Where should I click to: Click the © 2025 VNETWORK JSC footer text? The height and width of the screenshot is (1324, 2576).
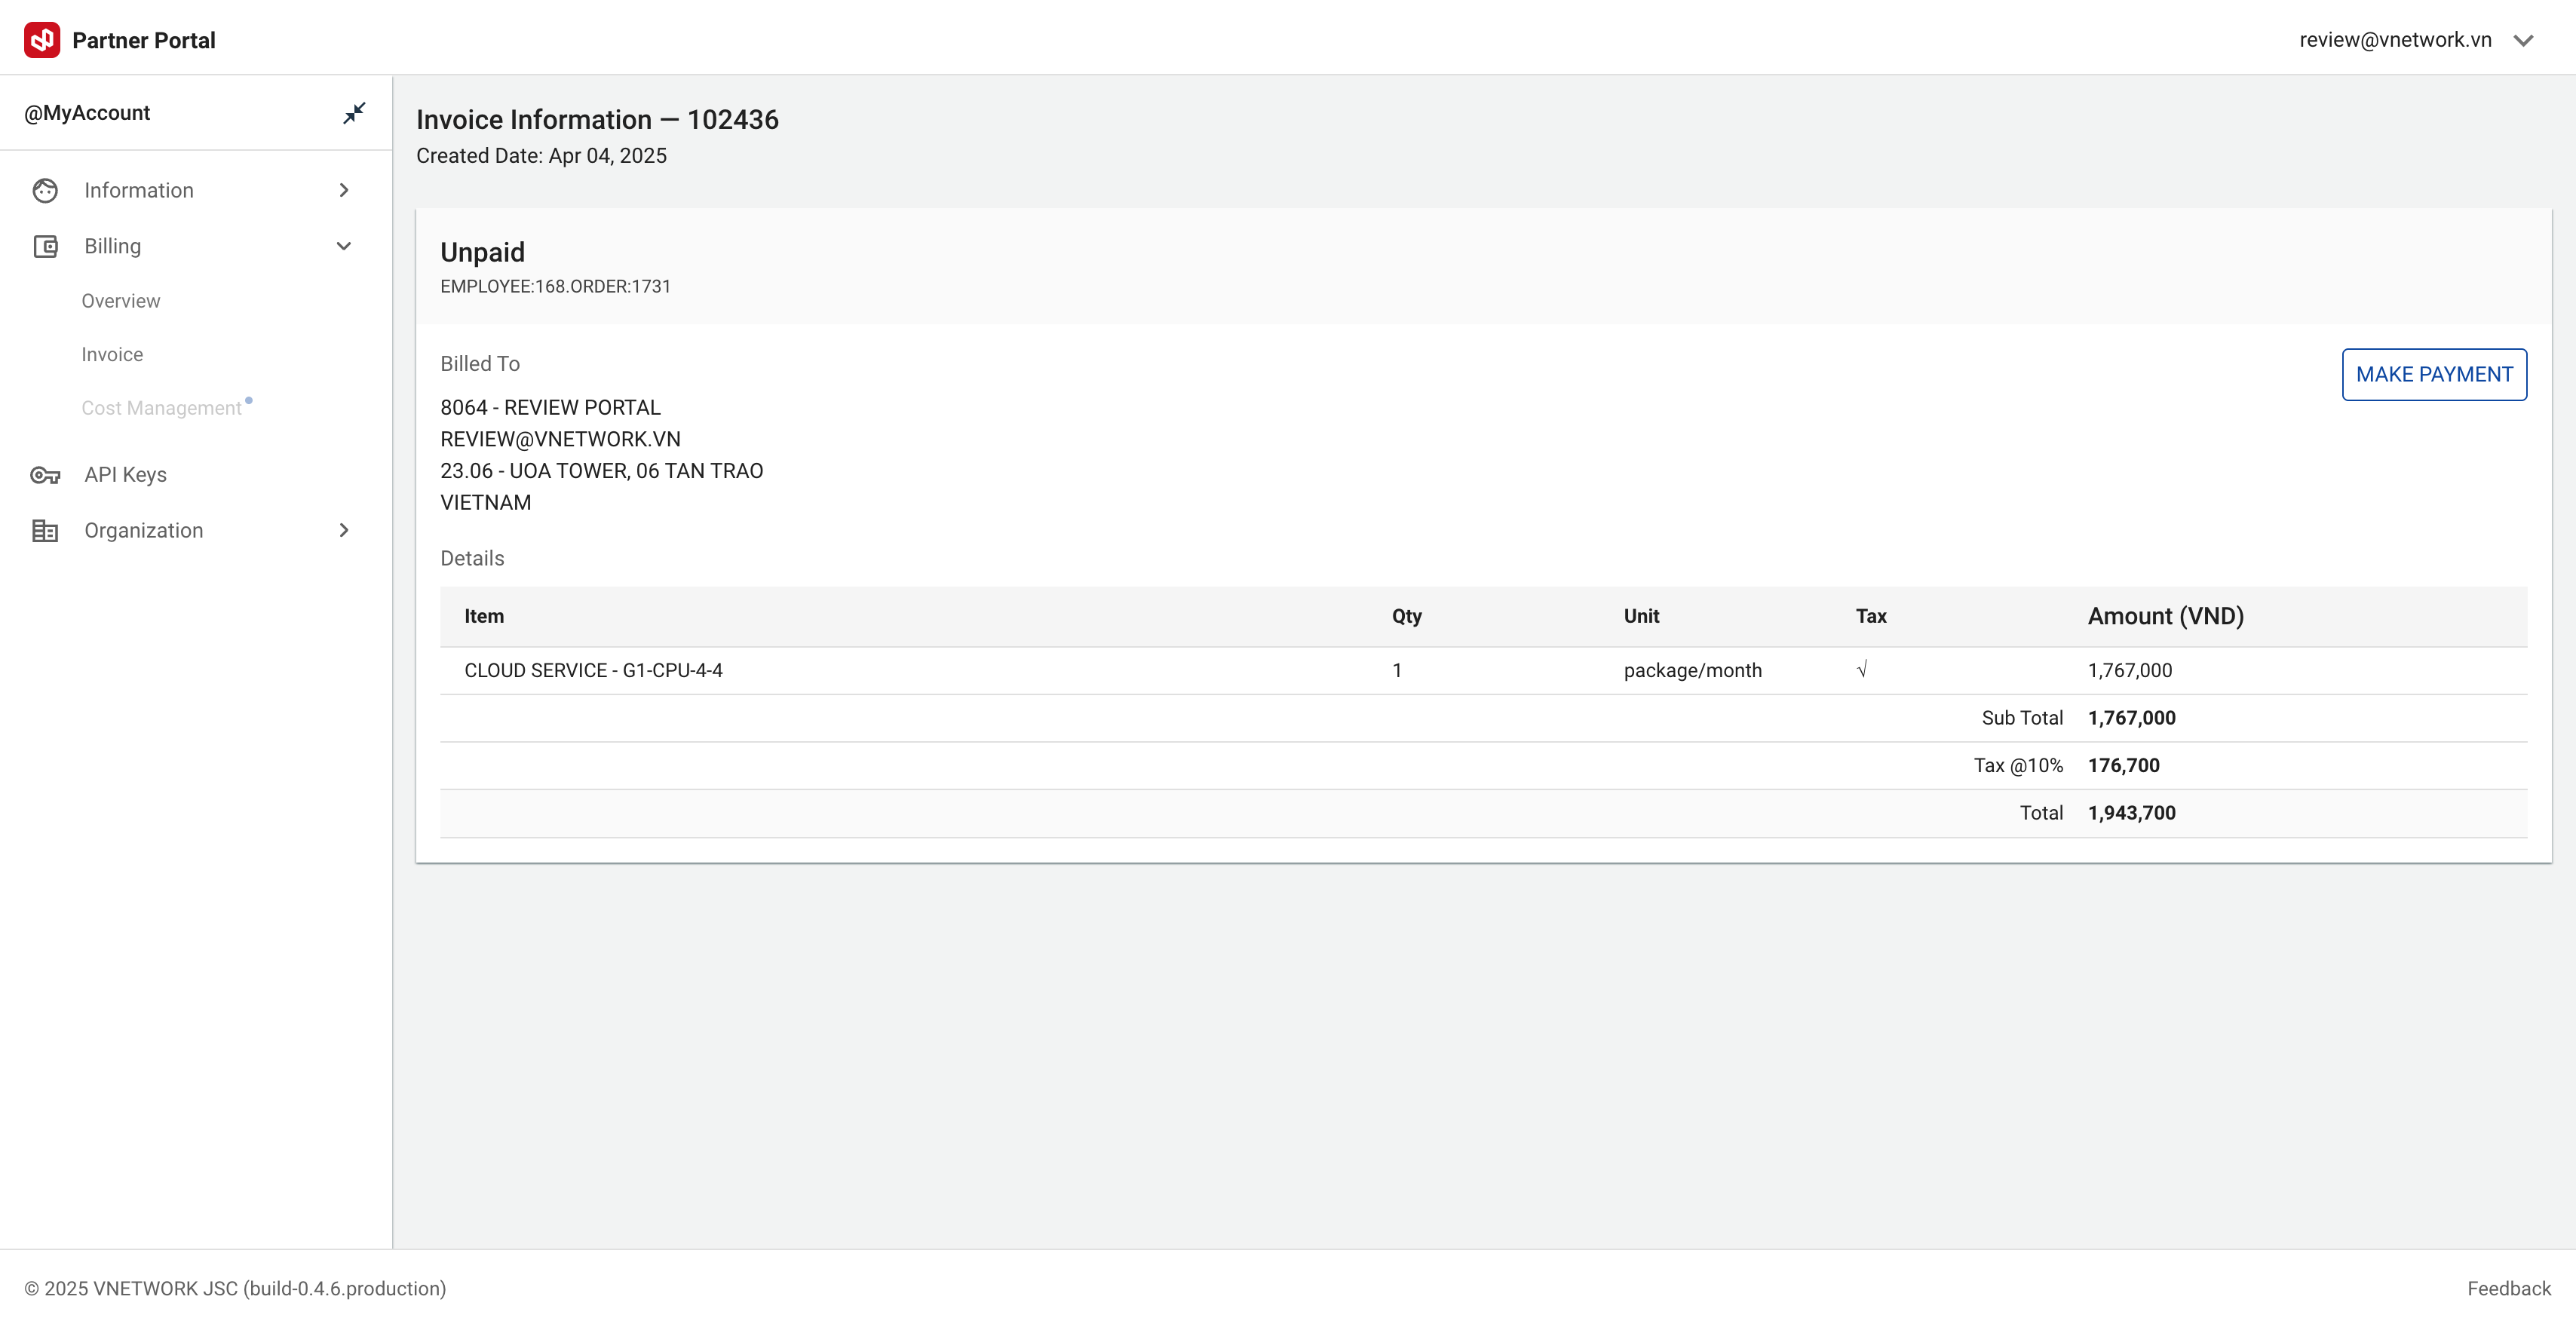point(235,1288)
